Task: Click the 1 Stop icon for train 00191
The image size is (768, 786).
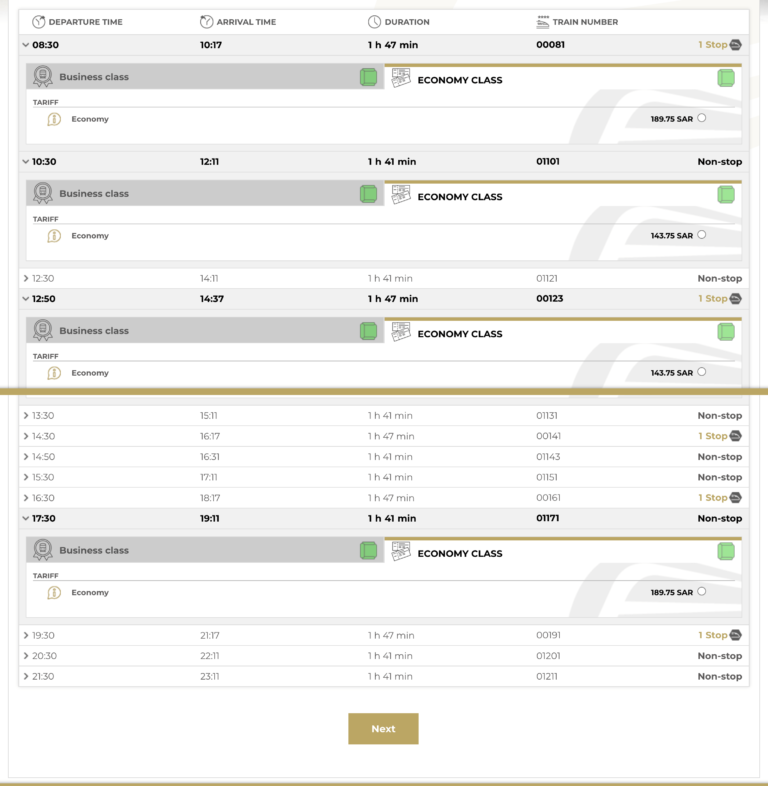Action: [735, 635]
